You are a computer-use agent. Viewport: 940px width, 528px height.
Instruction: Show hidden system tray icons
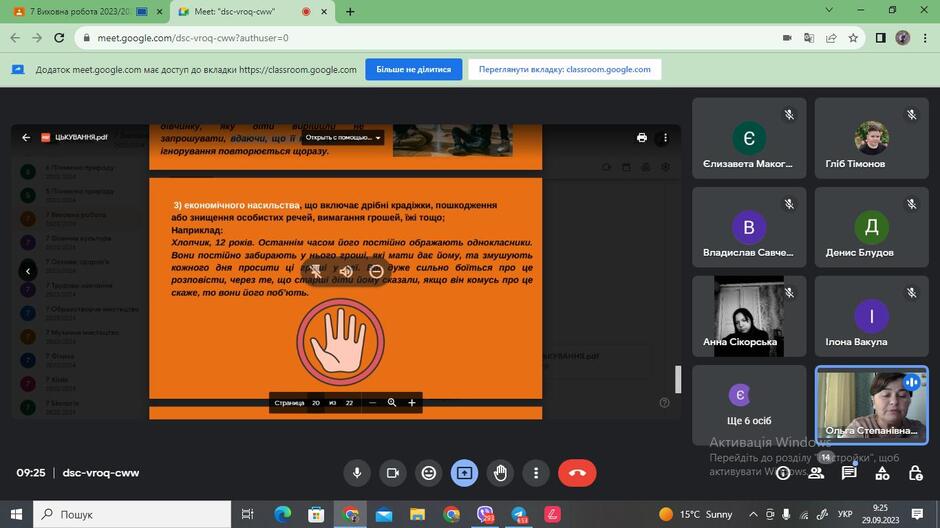(753, 514)
